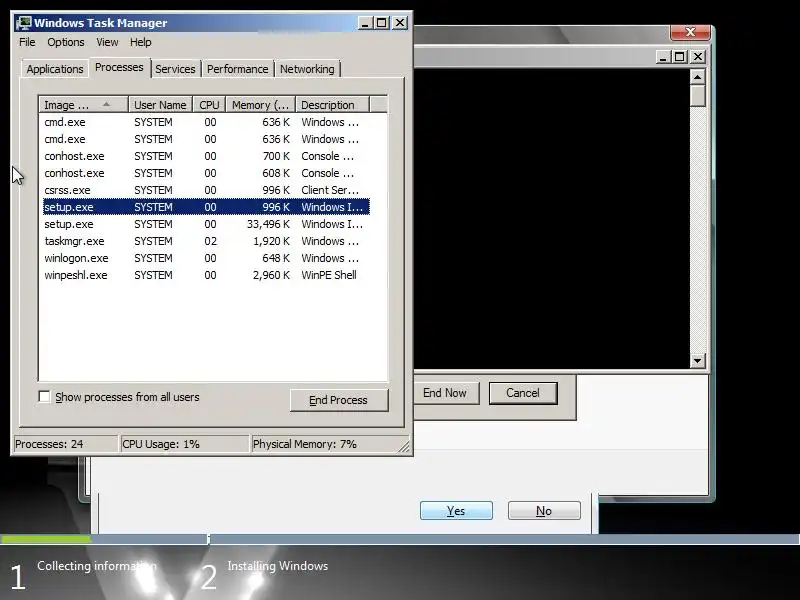Open the View menu
800x600 pixels.
pos(107,42)
